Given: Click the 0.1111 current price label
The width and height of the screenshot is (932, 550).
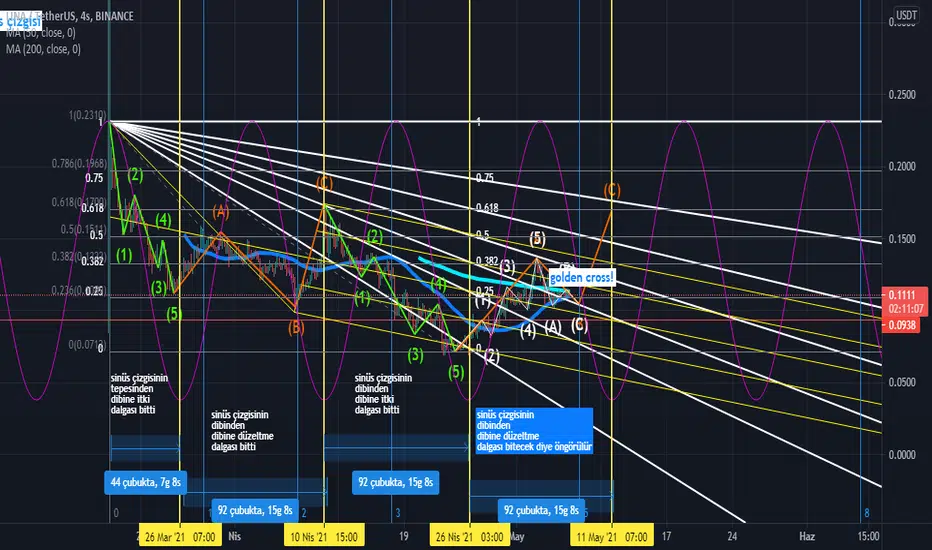Looking at the screenshot, I should click(902, 296).
